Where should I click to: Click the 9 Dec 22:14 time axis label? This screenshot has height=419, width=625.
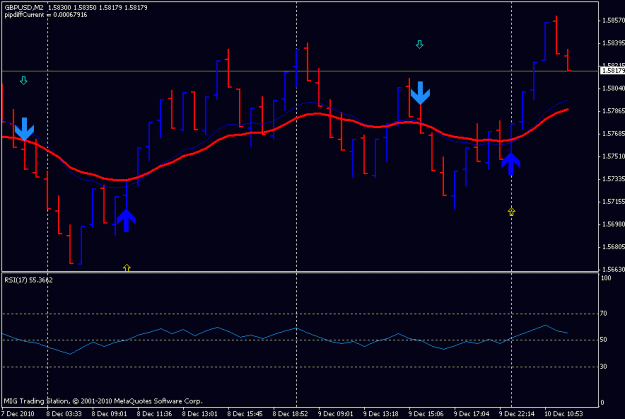[516, 414]
